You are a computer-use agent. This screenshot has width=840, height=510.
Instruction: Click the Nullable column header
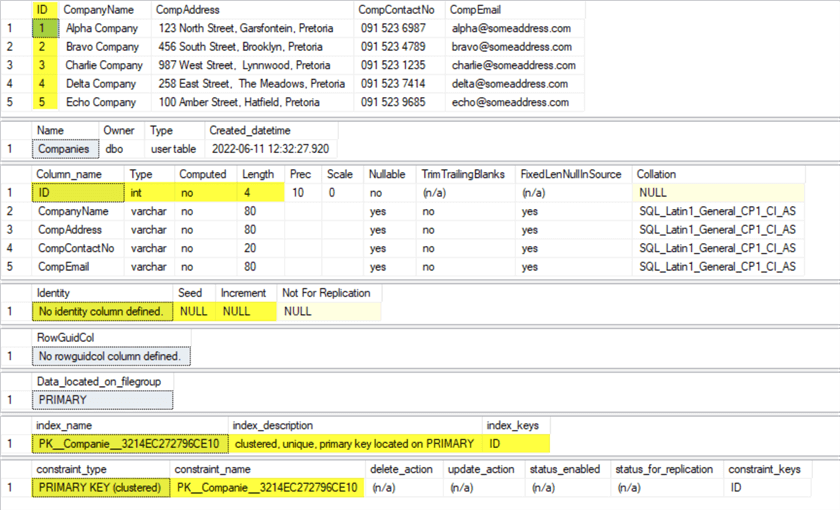pos(387,174)
